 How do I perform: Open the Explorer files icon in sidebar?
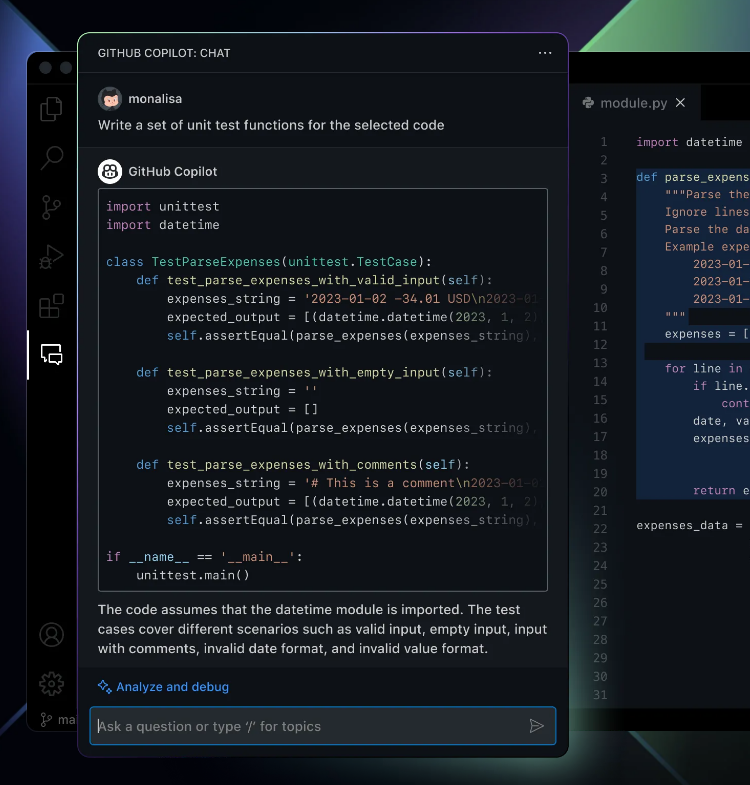(x=51, y=109)
